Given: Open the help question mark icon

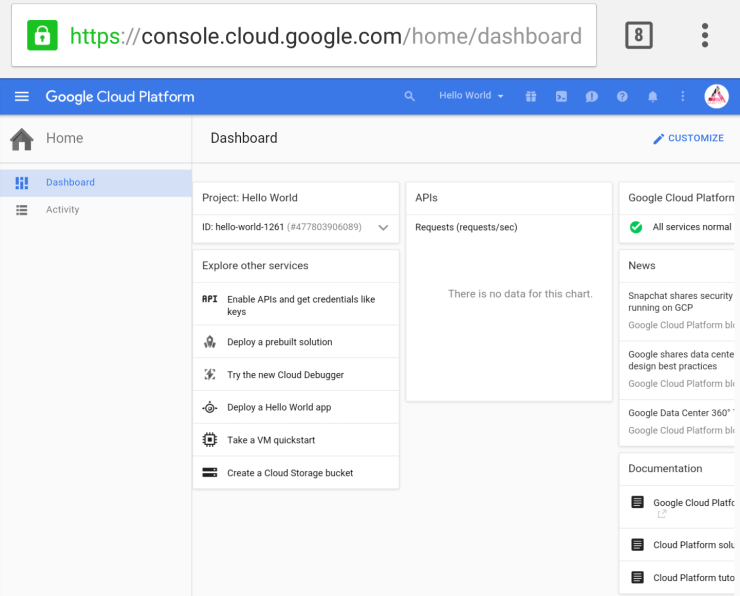Looking at the screenshot, I should (622, 97).
